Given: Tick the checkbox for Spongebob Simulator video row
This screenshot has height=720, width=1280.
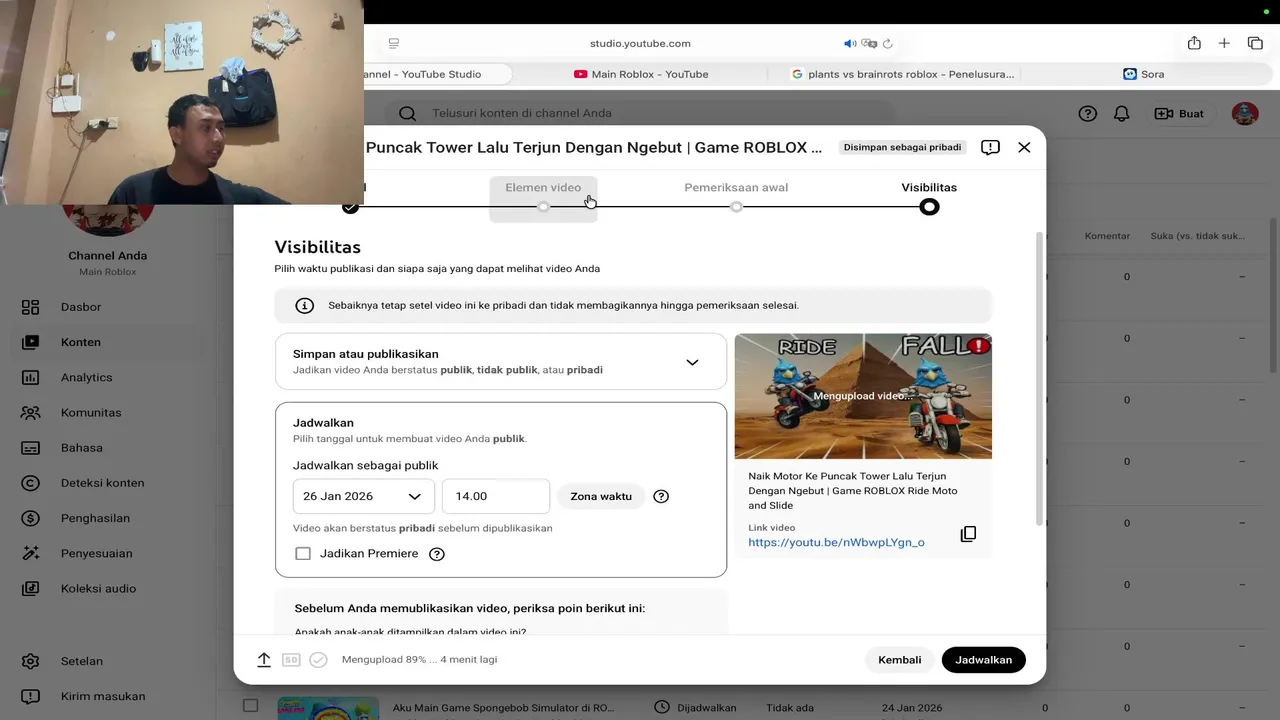Looking at the screenshot, I should click(250, 706).
